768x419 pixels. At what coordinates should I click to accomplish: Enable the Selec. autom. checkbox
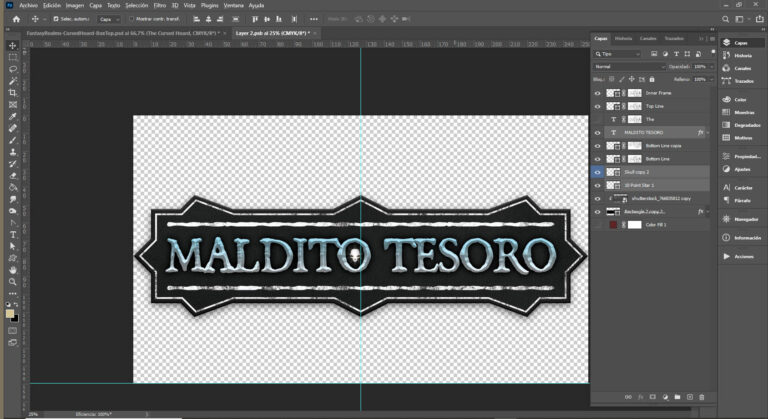56,19
